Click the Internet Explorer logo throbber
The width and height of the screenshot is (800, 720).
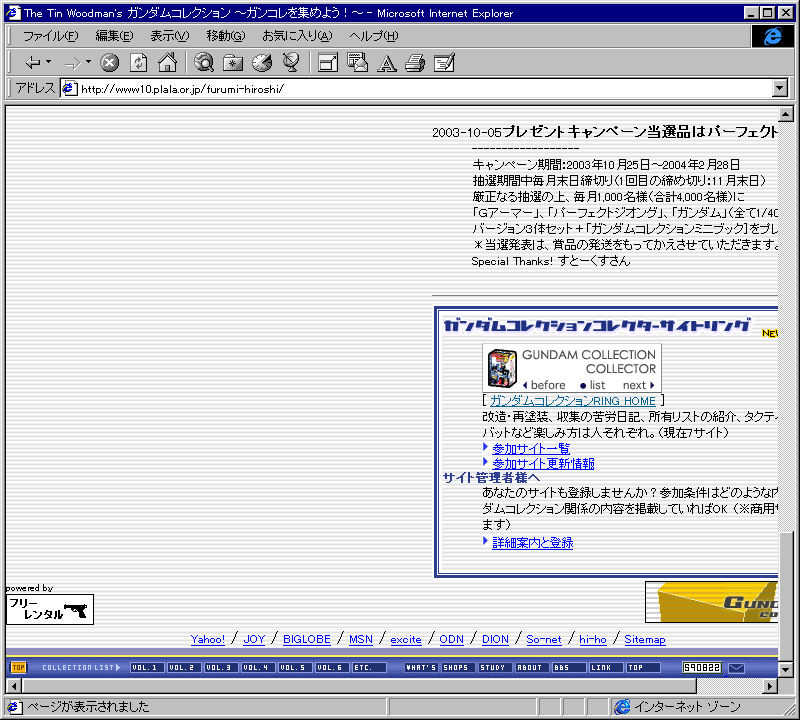(x=772, y=36)
